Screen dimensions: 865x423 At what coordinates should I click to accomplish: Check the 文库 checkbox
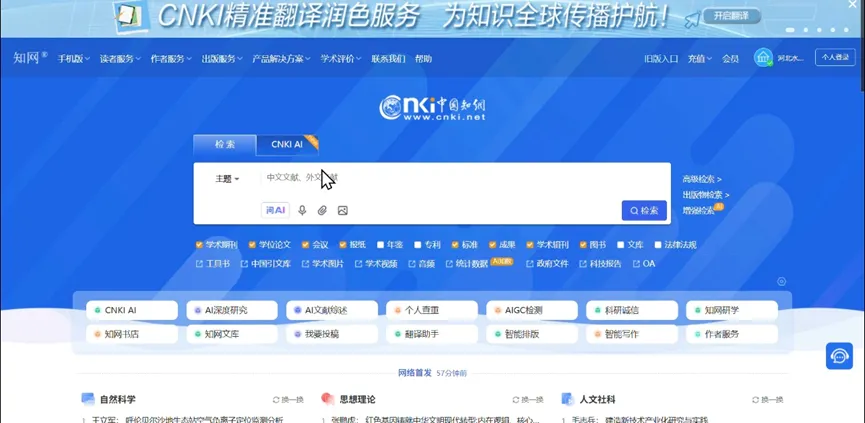pos(621,245)
